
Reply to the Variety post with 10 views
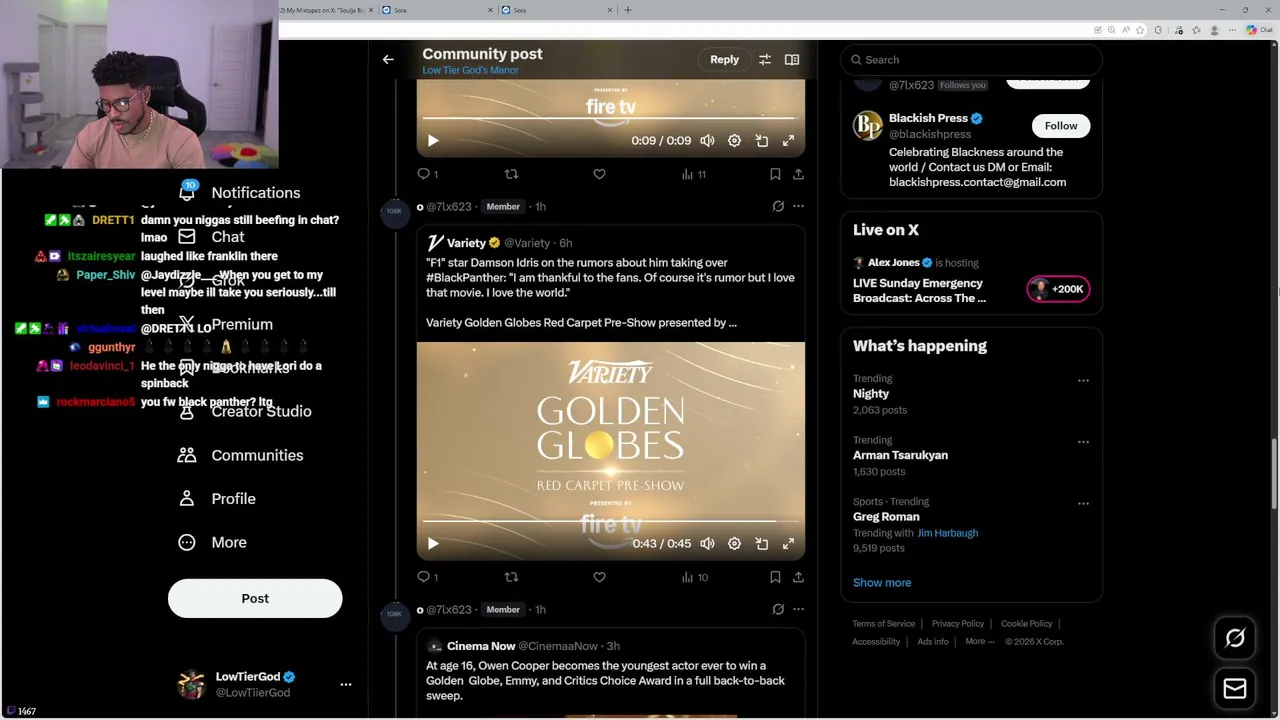[427, 577]
